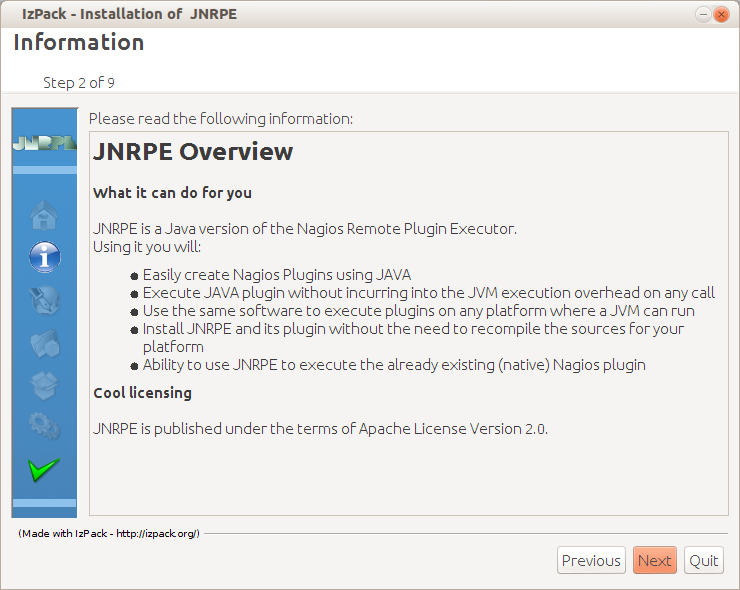740x590 pixels.
Task: Click the globe and pen license icon
Action: (44, 301)
